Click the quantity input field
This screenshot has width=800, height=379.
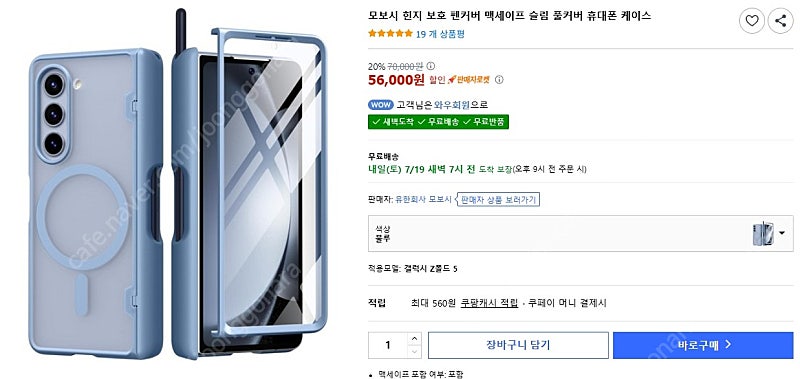pos(388,345)
